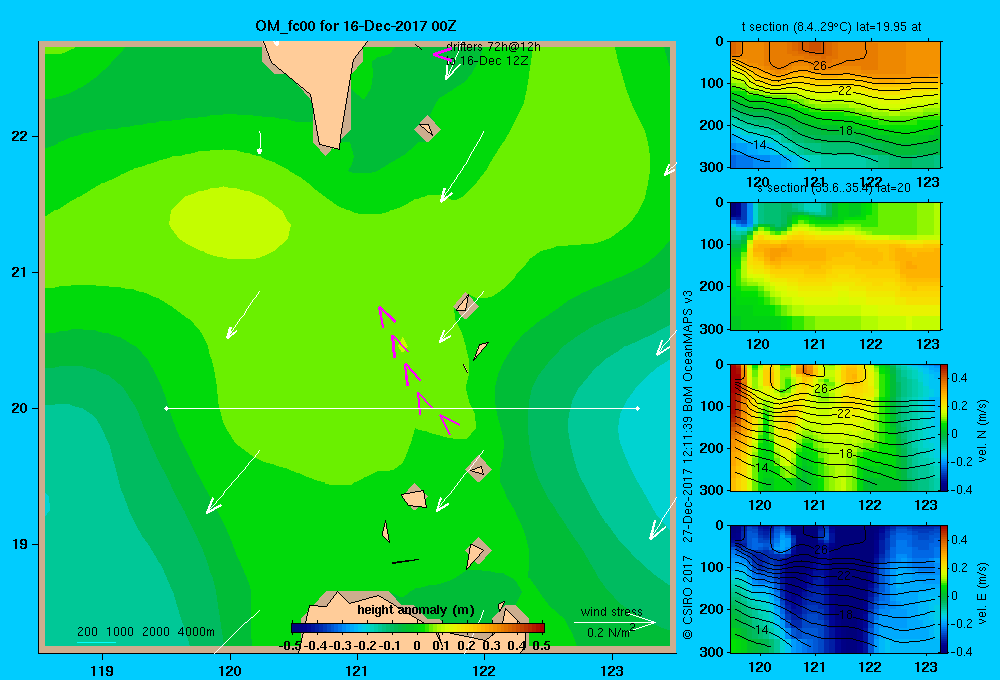1000x680 pixels.
Task: Click the wind stress reference arrow
Action: (615, 622)
